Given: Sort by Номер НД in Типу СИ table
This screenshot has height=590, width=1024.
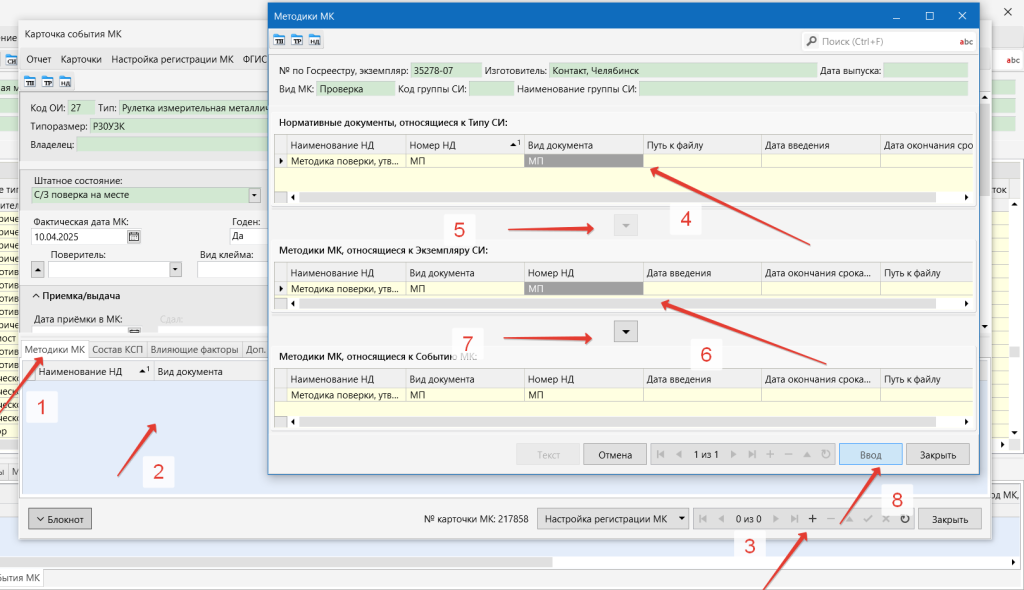Looking at the screenshot, I should (x=464, y=145).
